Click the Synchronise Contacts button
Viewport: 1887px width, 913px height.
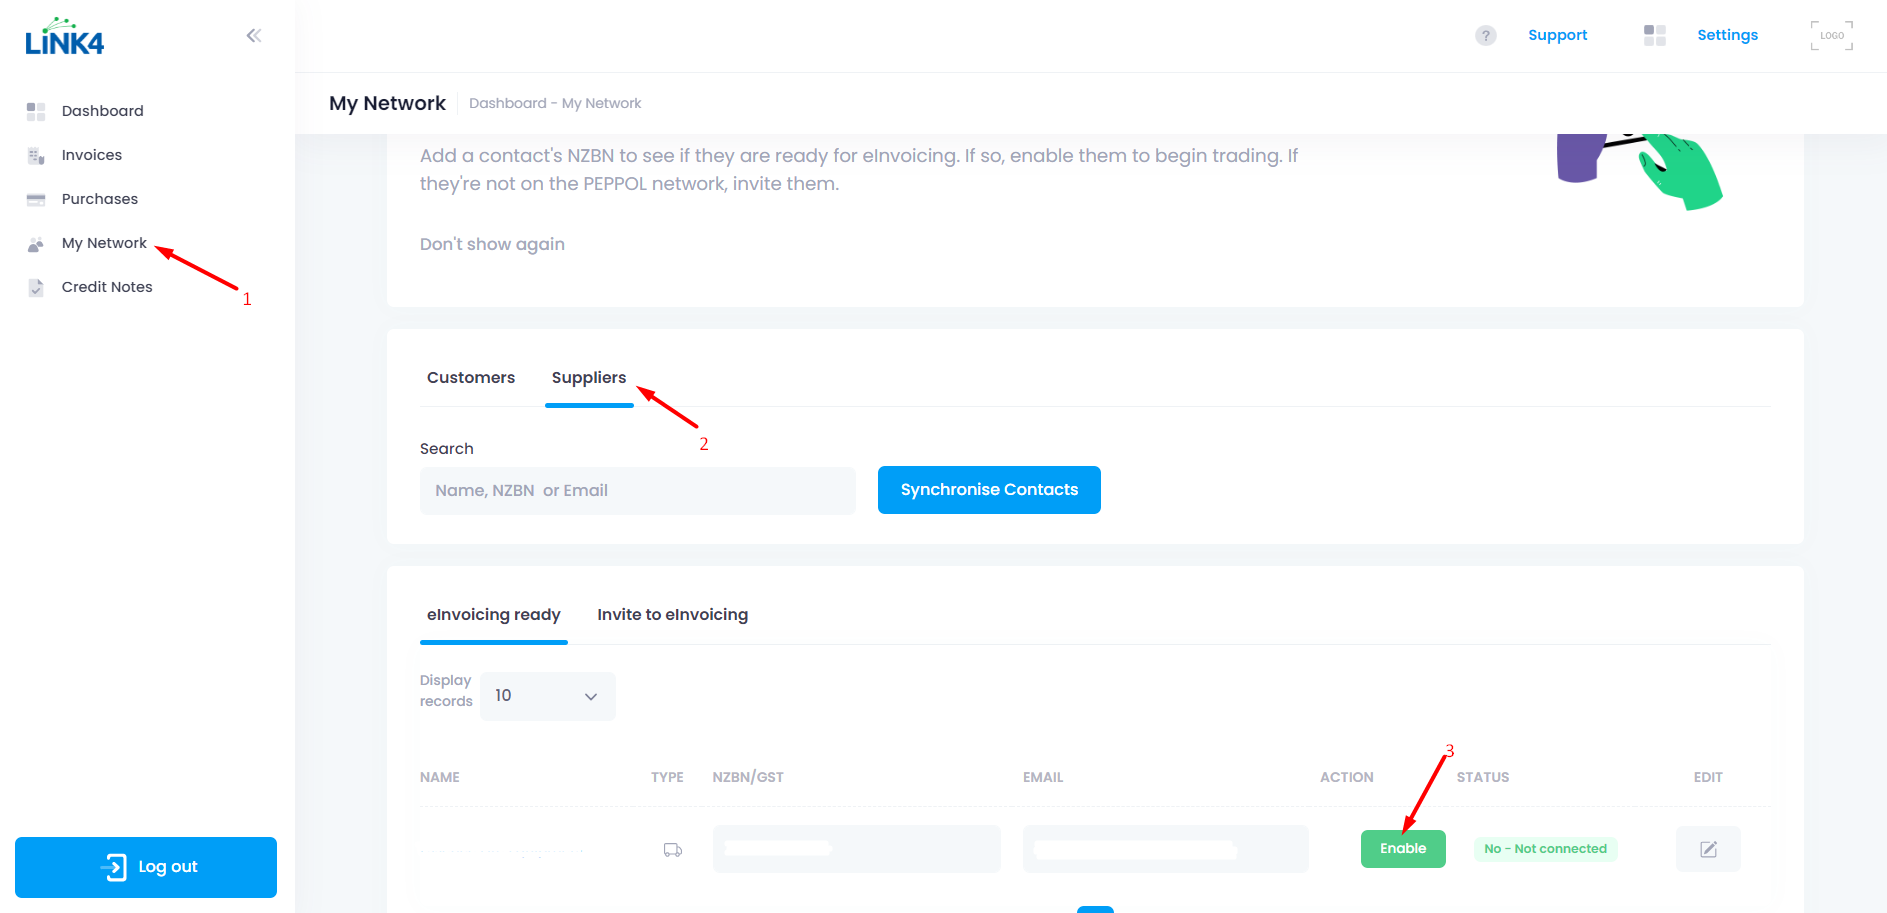989,490
